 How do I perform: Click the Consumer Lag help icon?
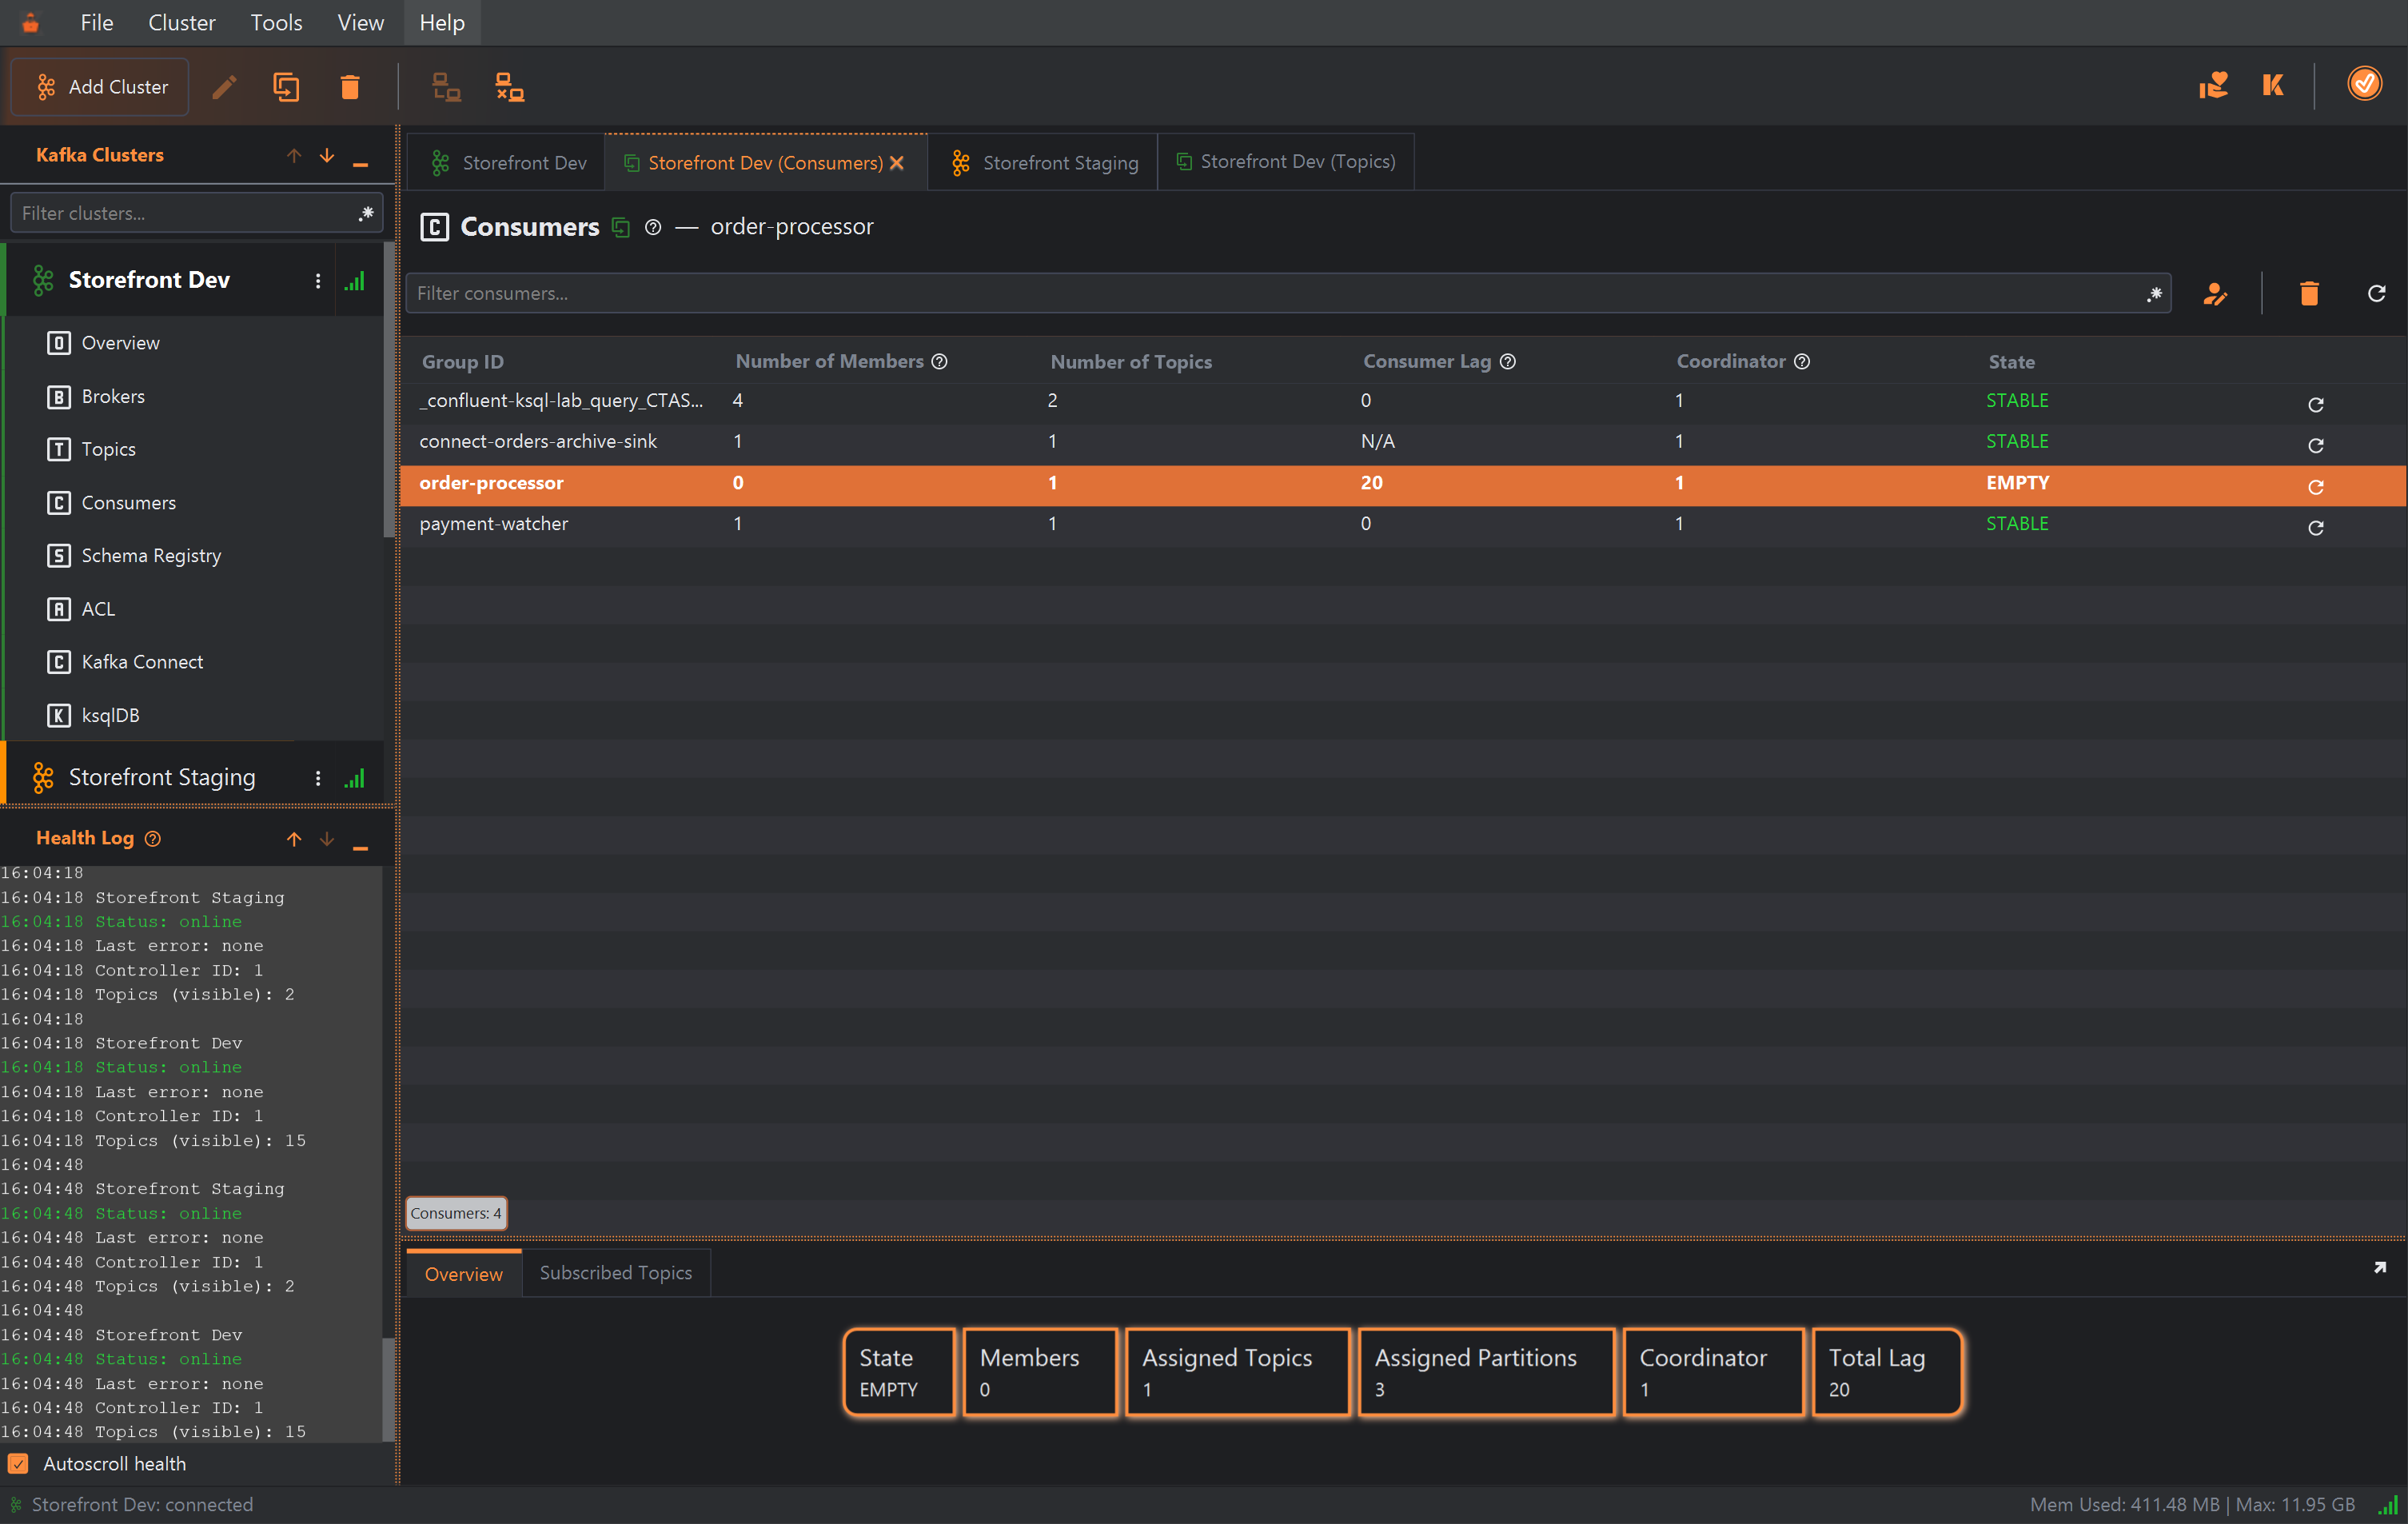pos(1508,362)
